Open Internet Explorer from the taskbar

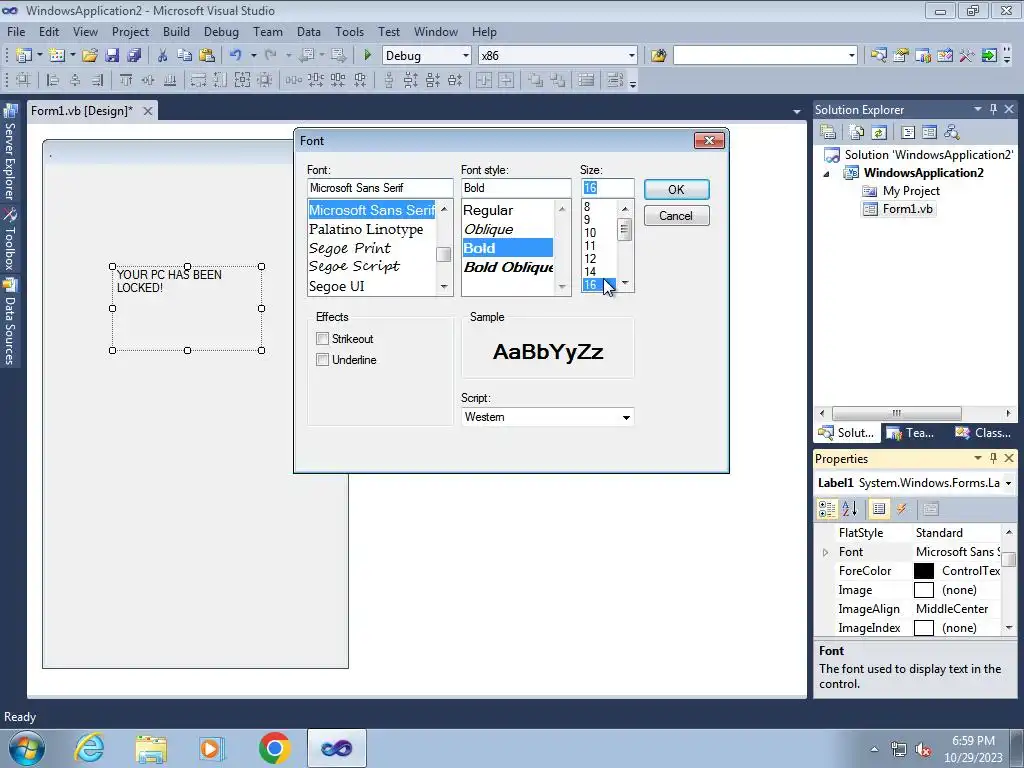coord(89,747)
